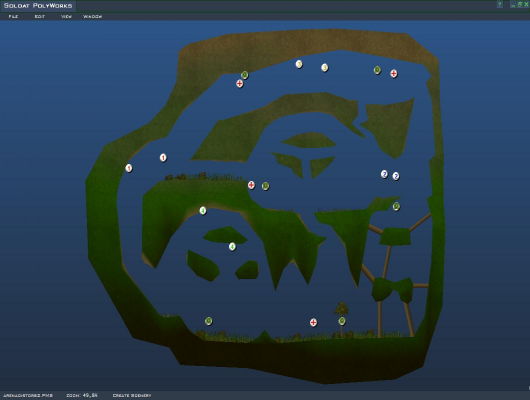530x400 pixels.
Task: Select the green marker below the blue 2 spawns
Action: (396, 206)
